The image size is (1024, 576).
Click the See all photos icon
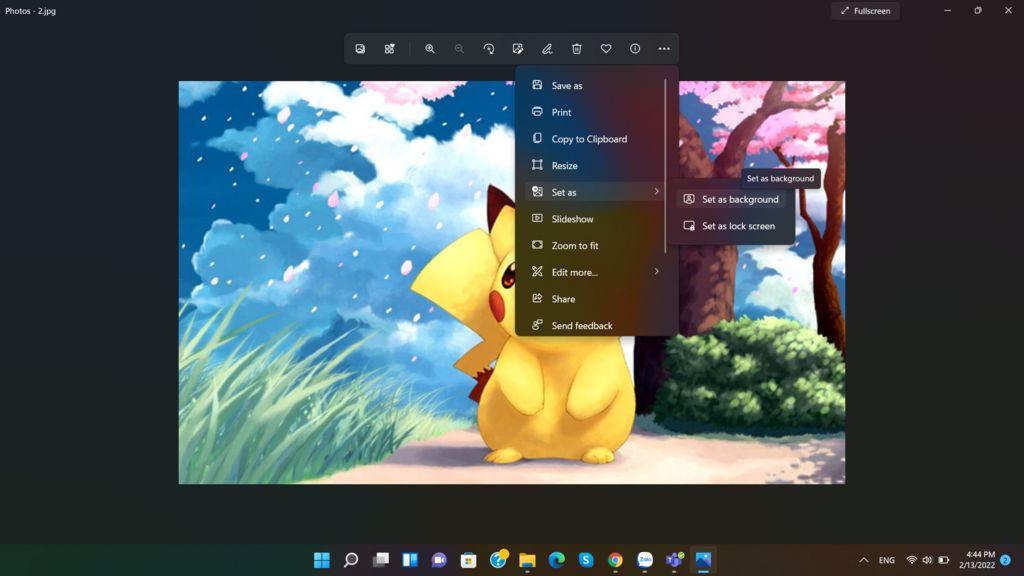click(360, 49)
